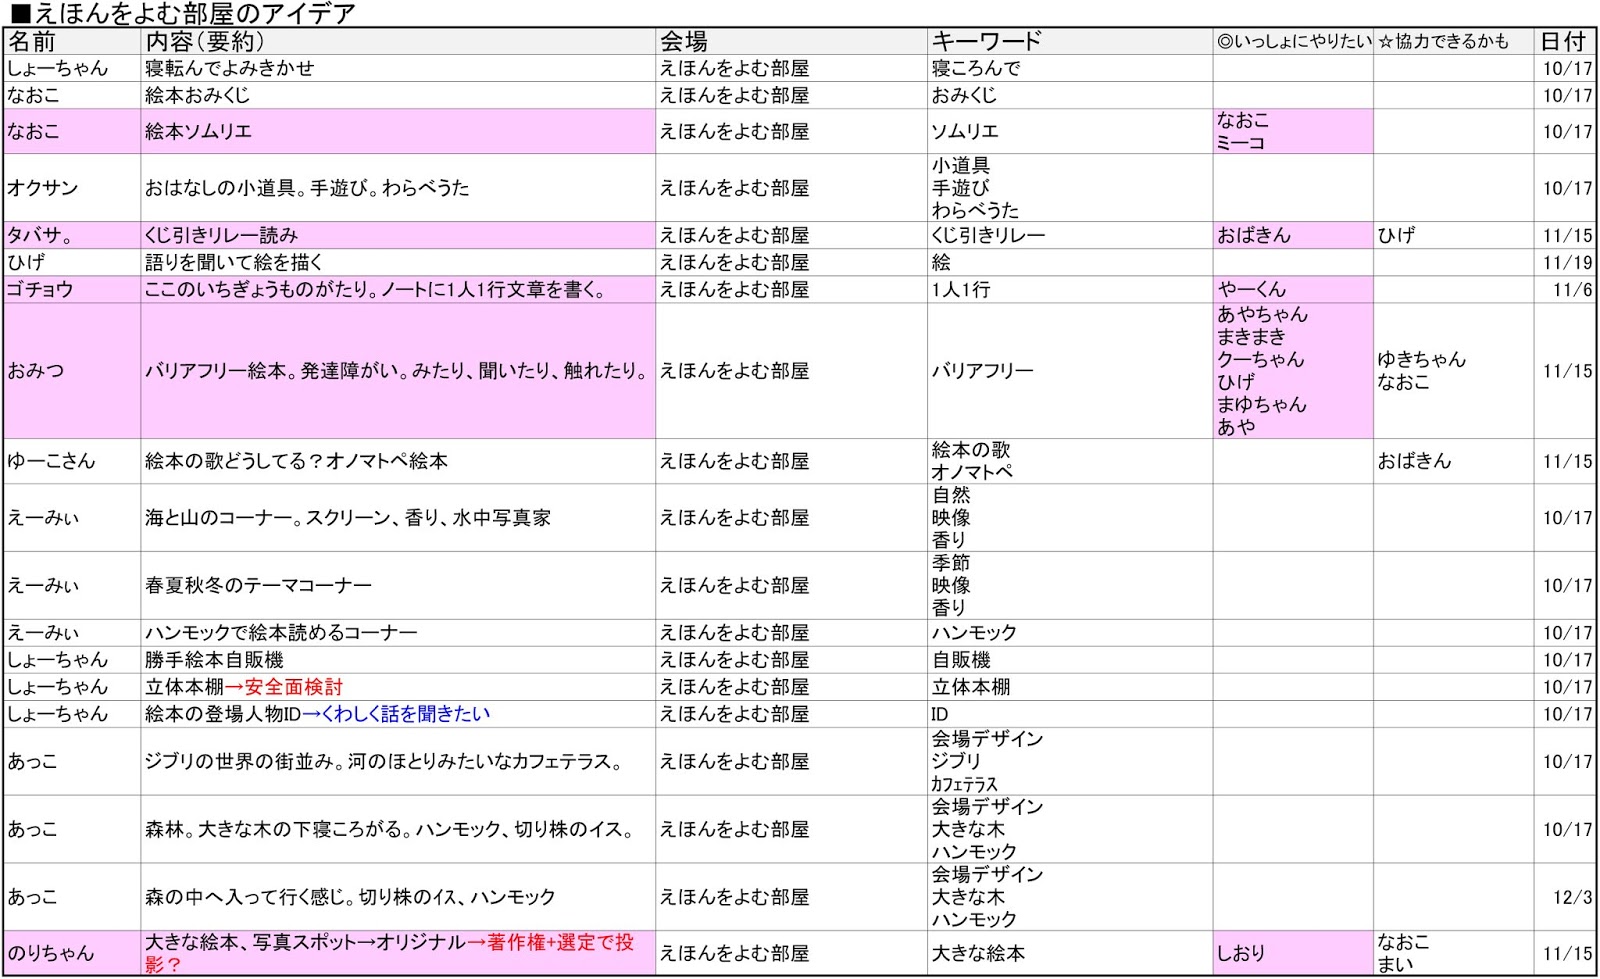
Task: Select the date cell 11/19
Action: pos(1564,262)
